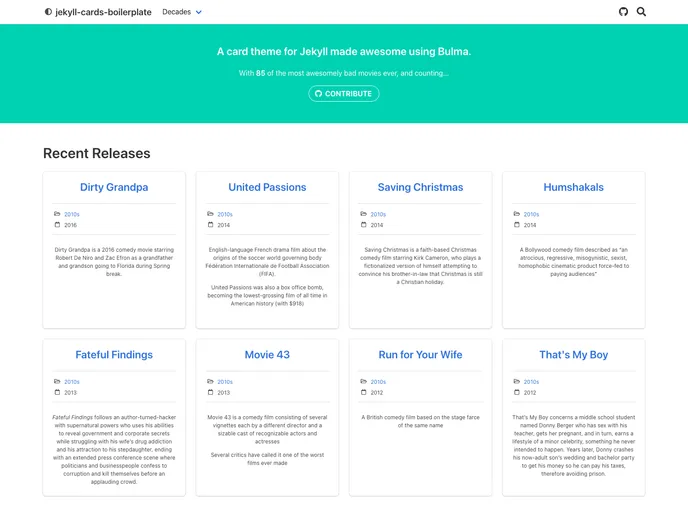Click Movie 43 'Several critics' paragraph

click(267, 459)
